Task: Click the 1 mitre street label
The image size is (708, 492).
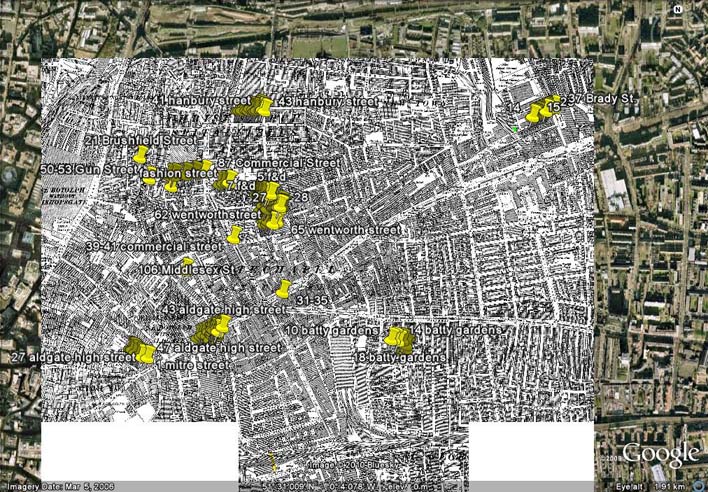Action: coord(195,366)
